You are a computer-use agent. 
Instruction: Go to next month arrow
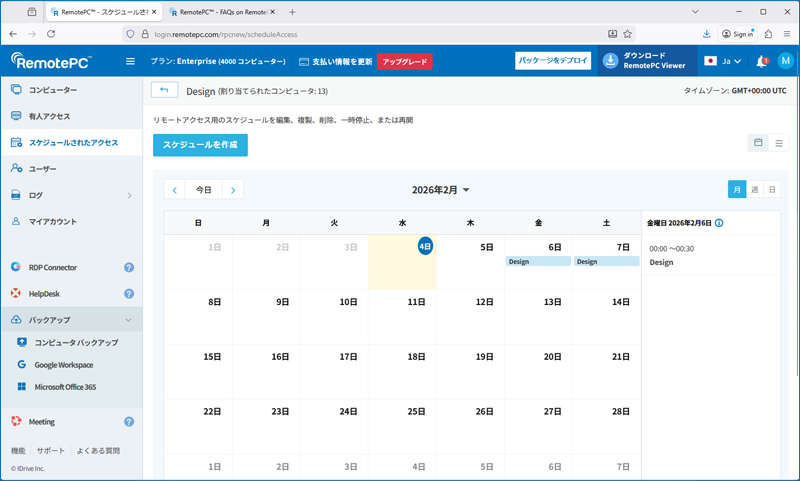[233, 190]
